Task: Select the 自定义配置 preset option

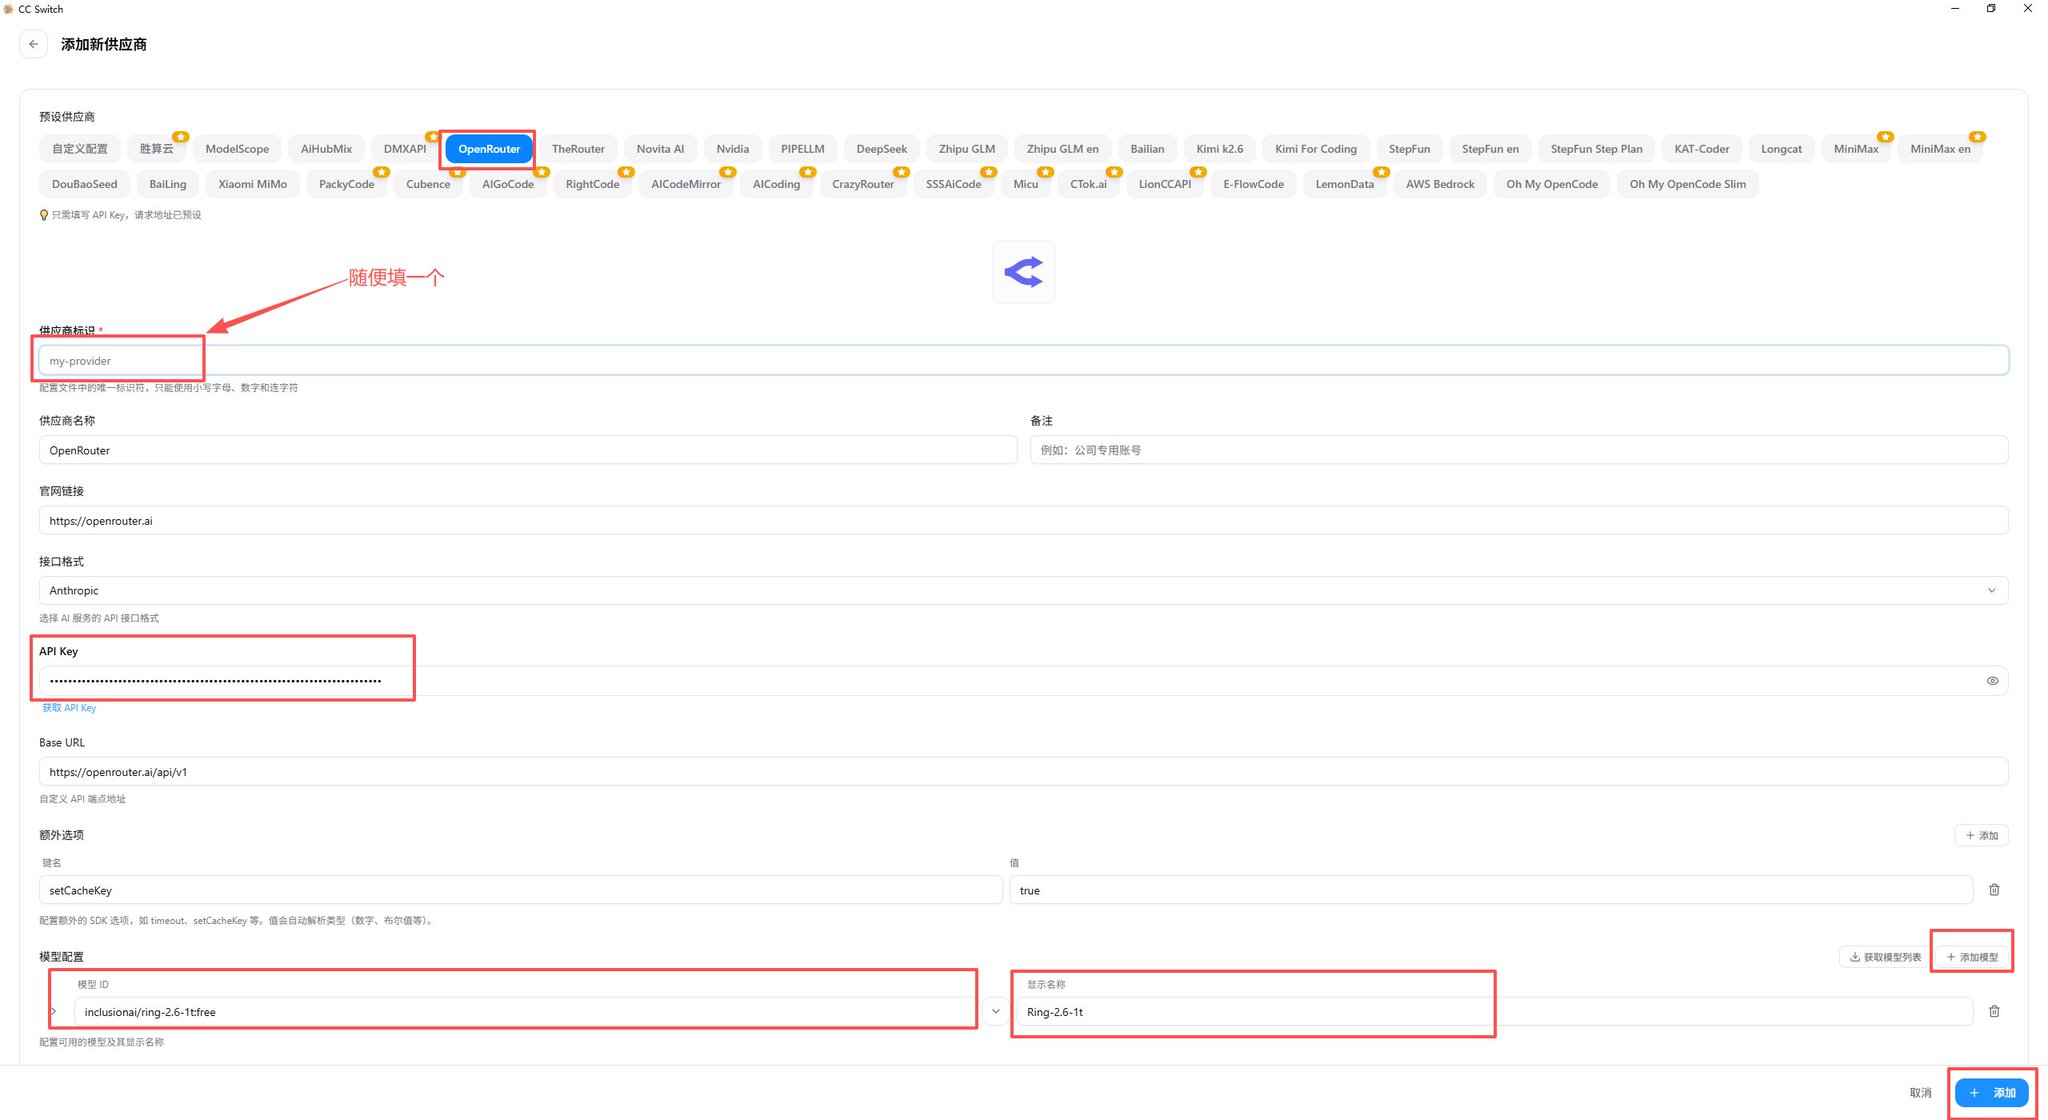Action: pyautogui.click(x=80, y=149)
